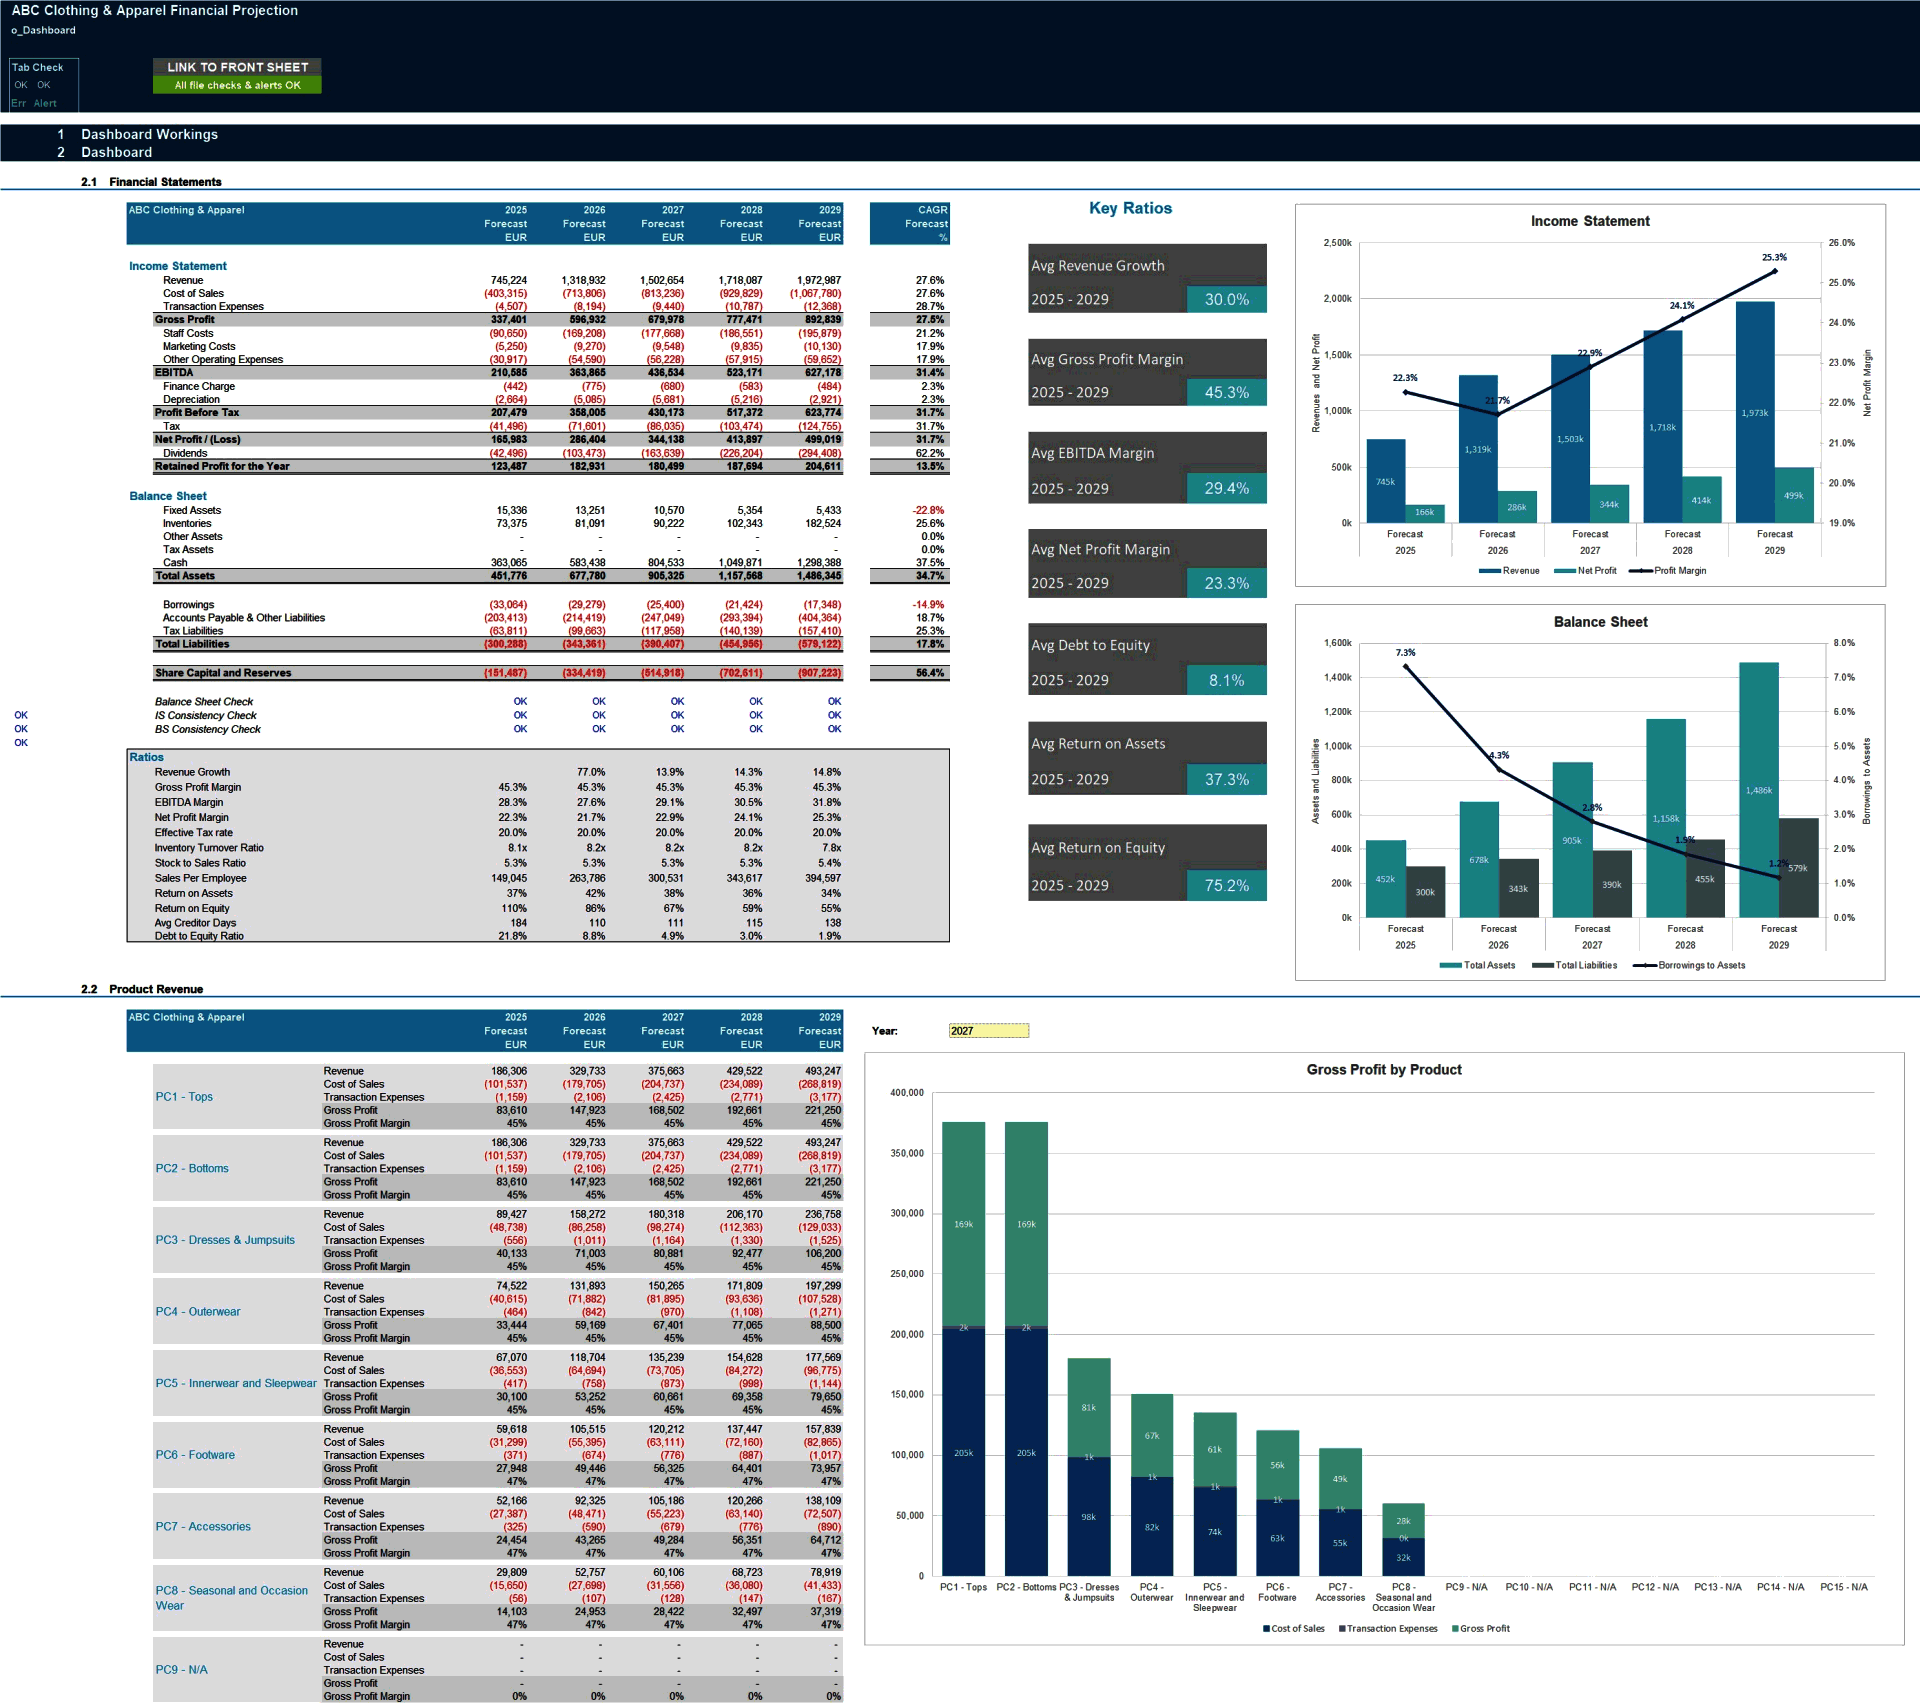Click the Cost of Sales legend entry in product chart

1294,1629
